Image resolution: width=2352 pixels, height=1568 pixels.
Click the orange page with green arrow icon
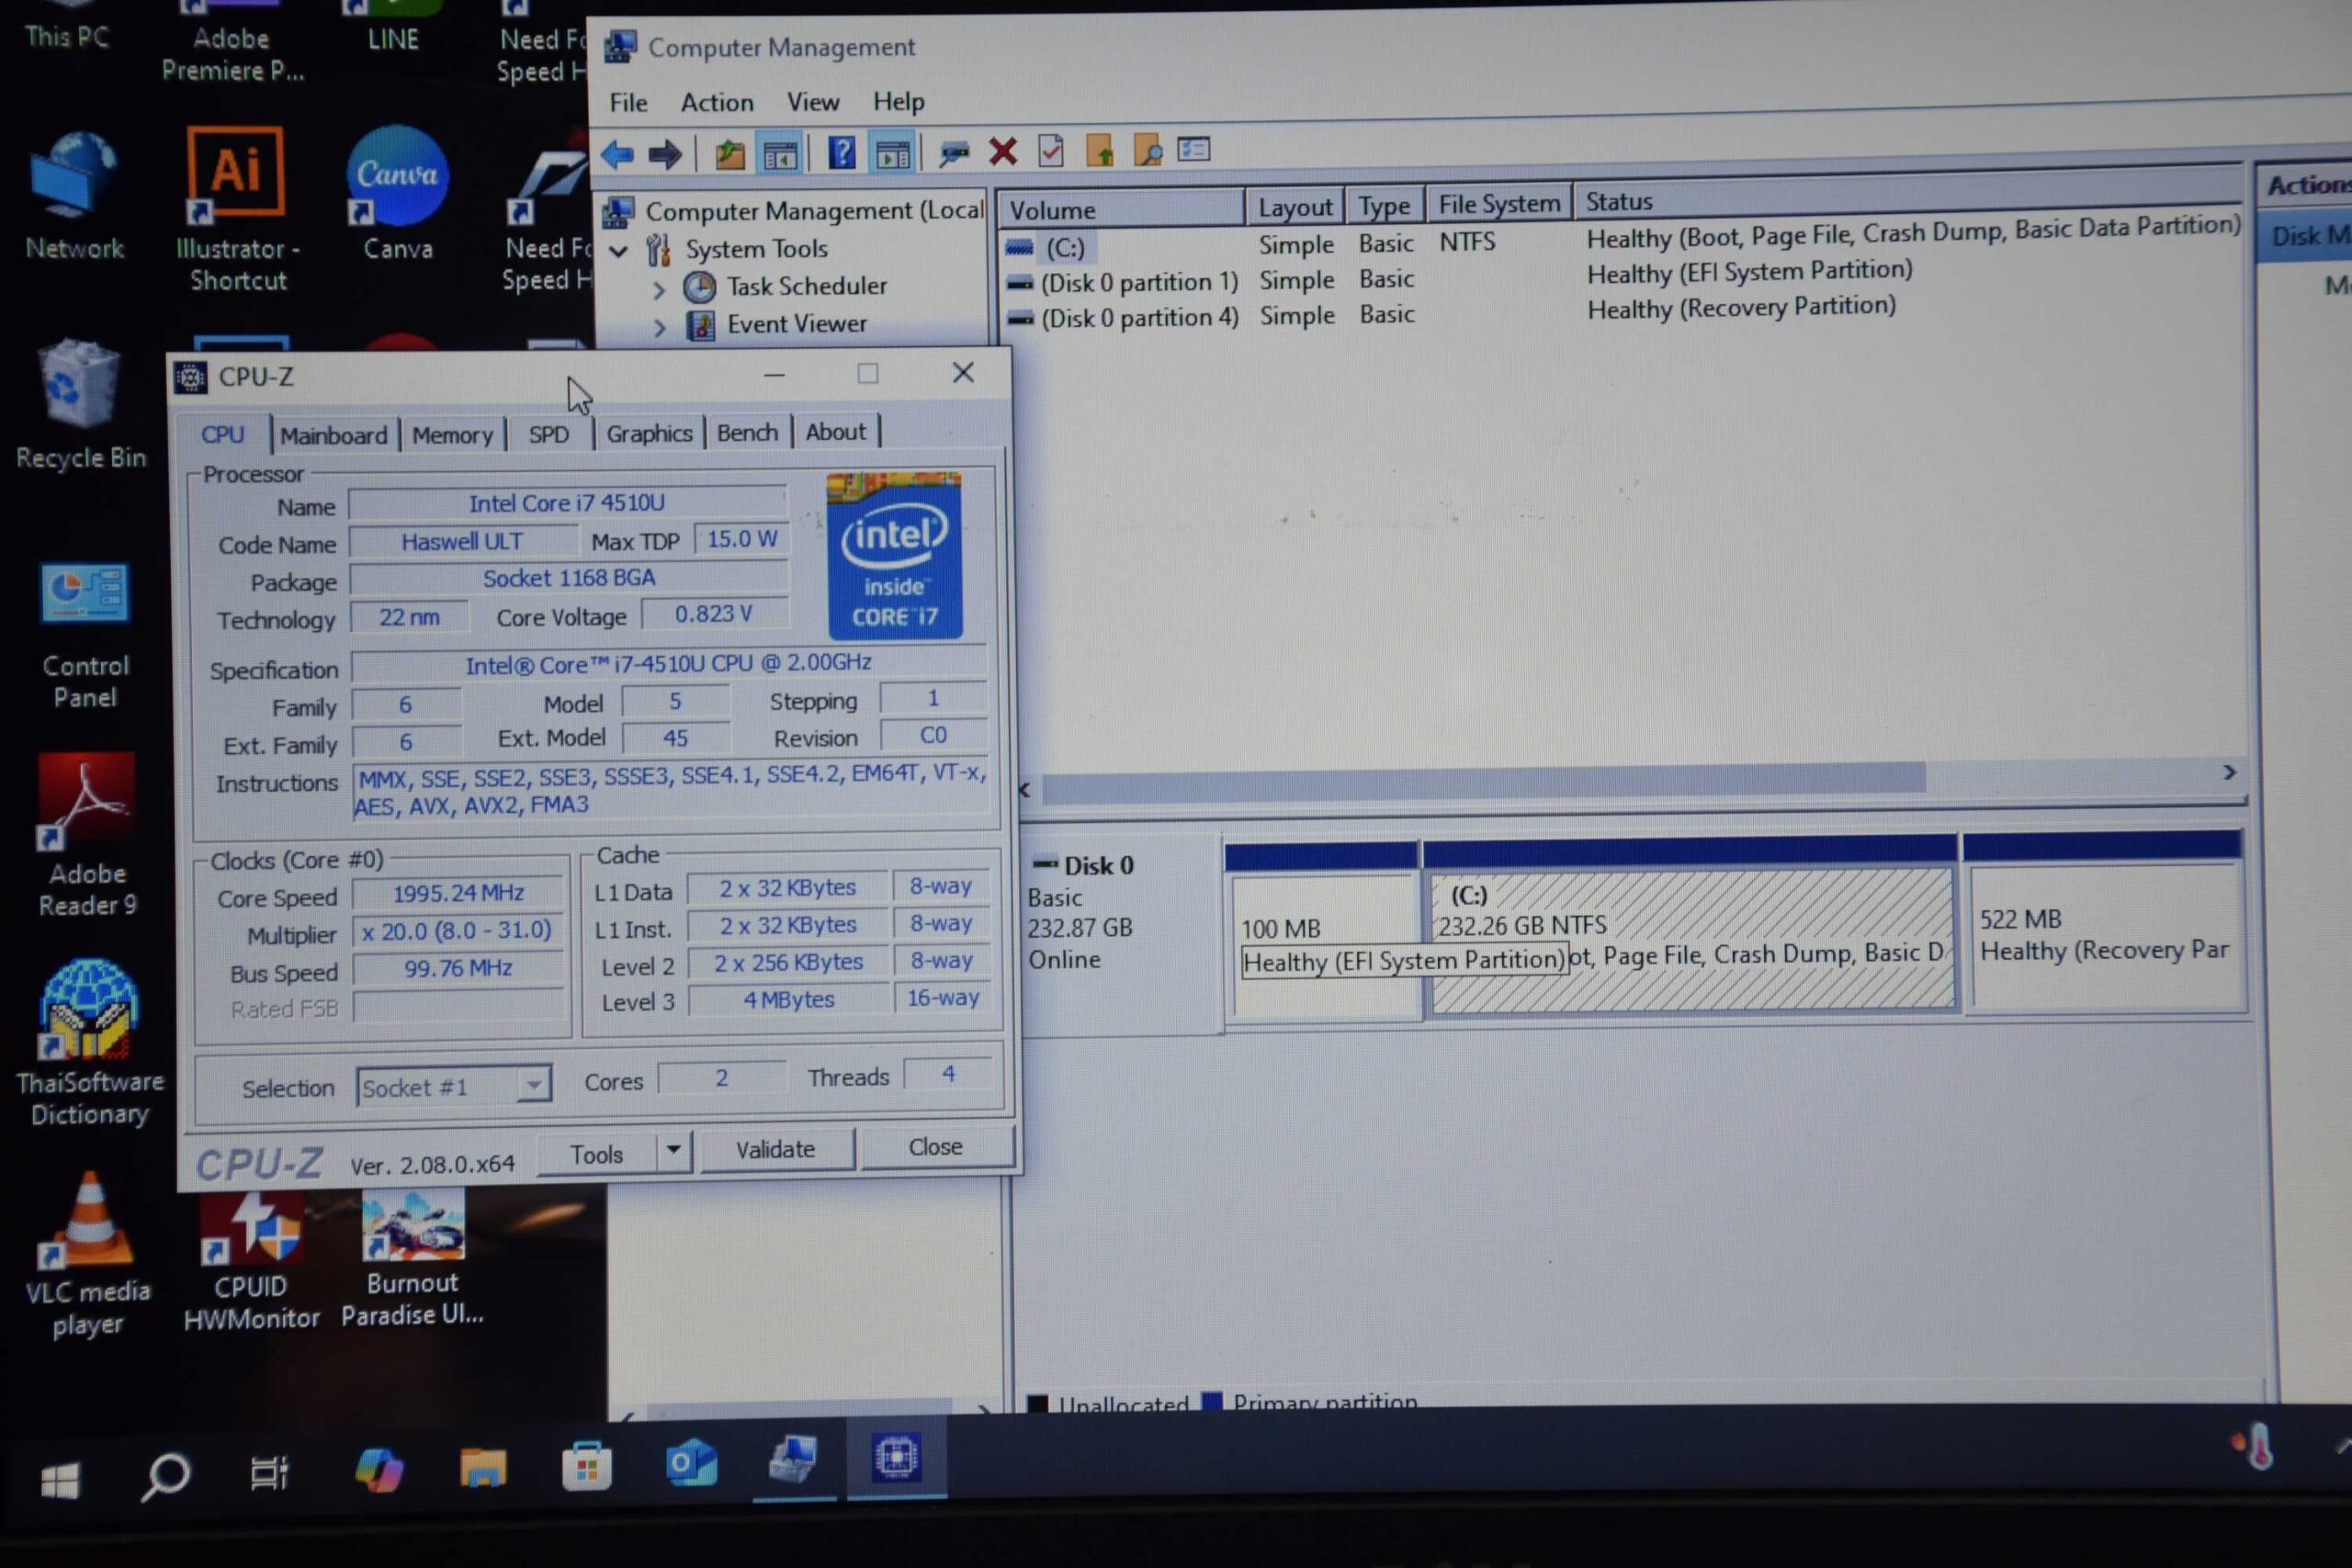point(1099,151)
